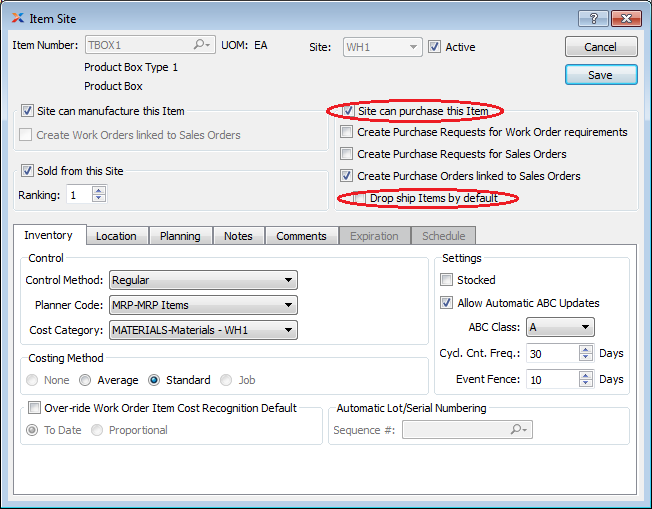This screenshot has height=509, width=652.
Task: Decrease the Event Fence value
Action: (587, 384)
